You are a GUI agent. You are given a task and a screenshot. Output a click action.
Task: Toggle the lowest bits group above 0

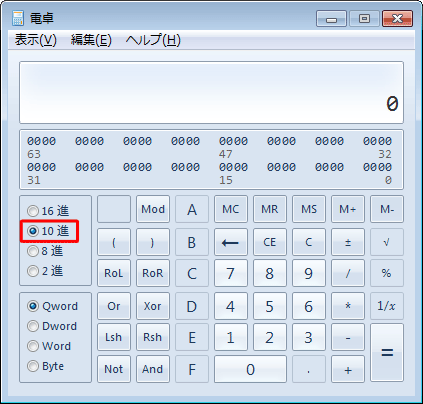point(377,167)
